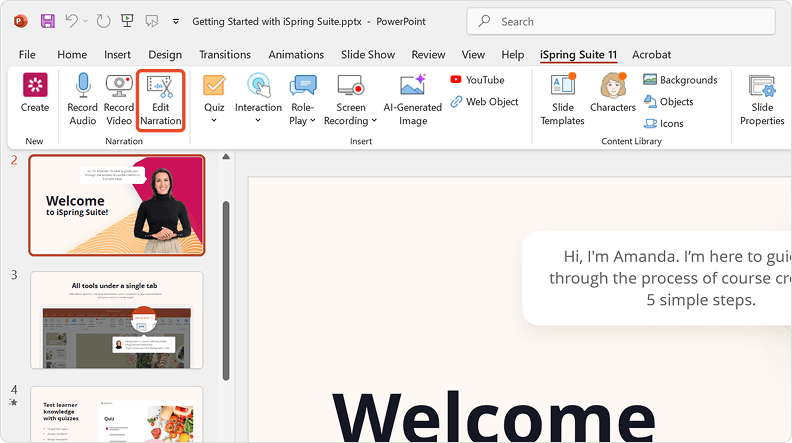Click the large Welcome title on the slide
Viewport: 792px width, 443px height.
tap(493, 415)
